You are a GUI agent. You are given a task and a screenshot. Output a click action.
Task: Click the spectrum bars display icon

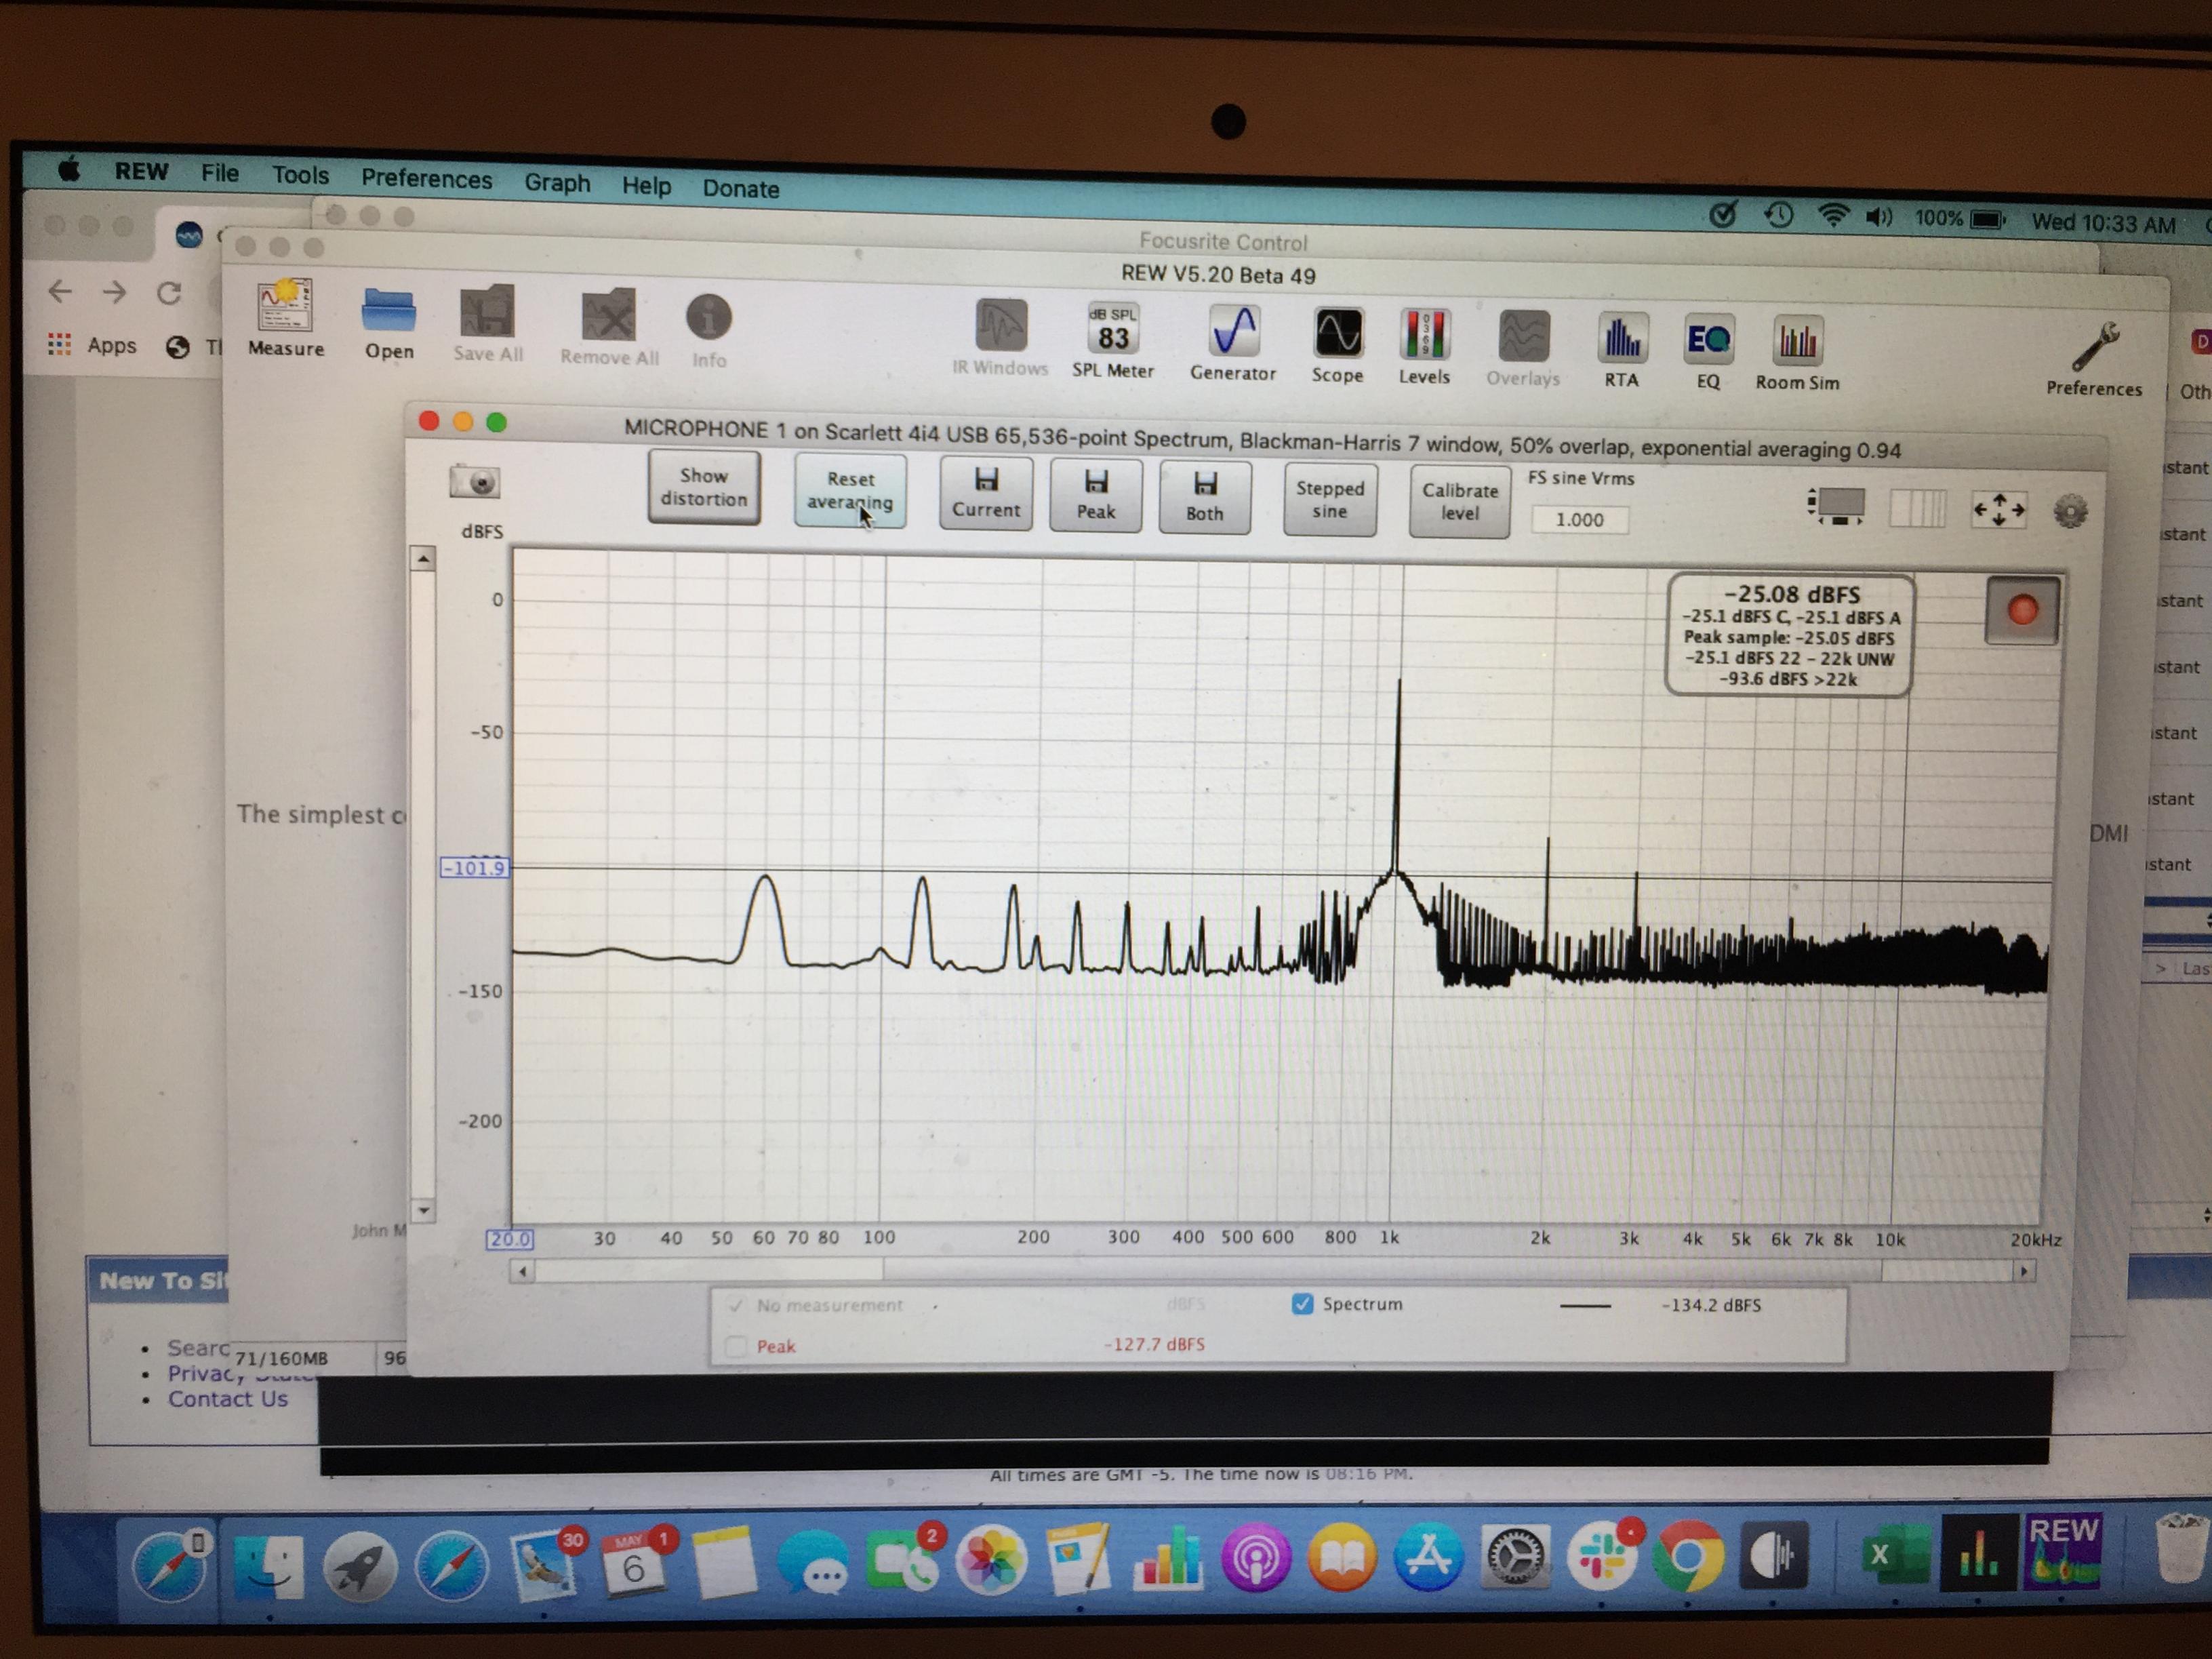point(1917,508)
